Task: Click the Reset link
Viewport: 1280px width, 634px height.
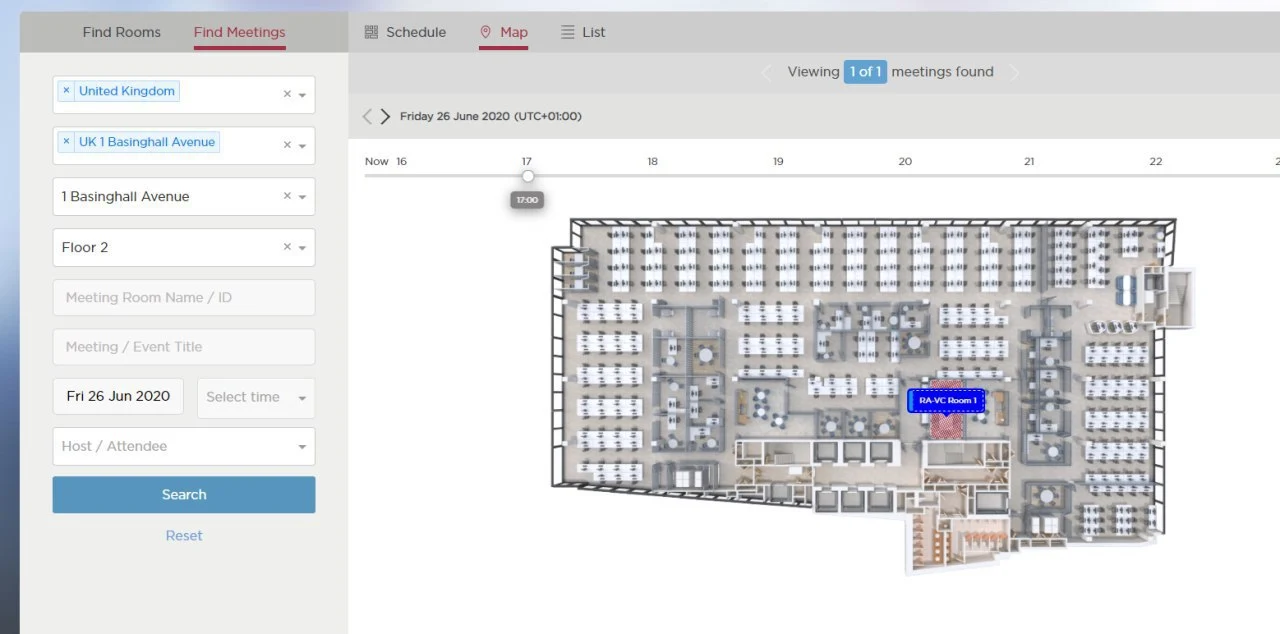Action: pos(184,536)
